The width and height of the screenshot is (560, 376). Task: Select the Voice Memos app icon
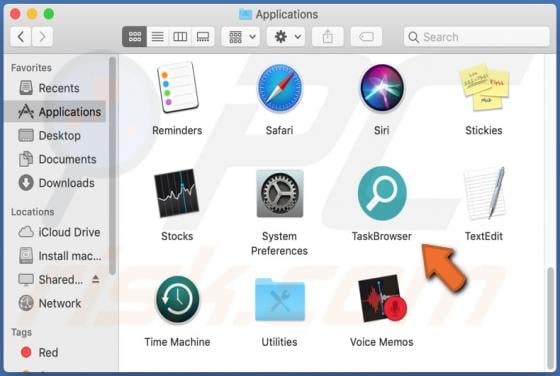pos(382,299)
